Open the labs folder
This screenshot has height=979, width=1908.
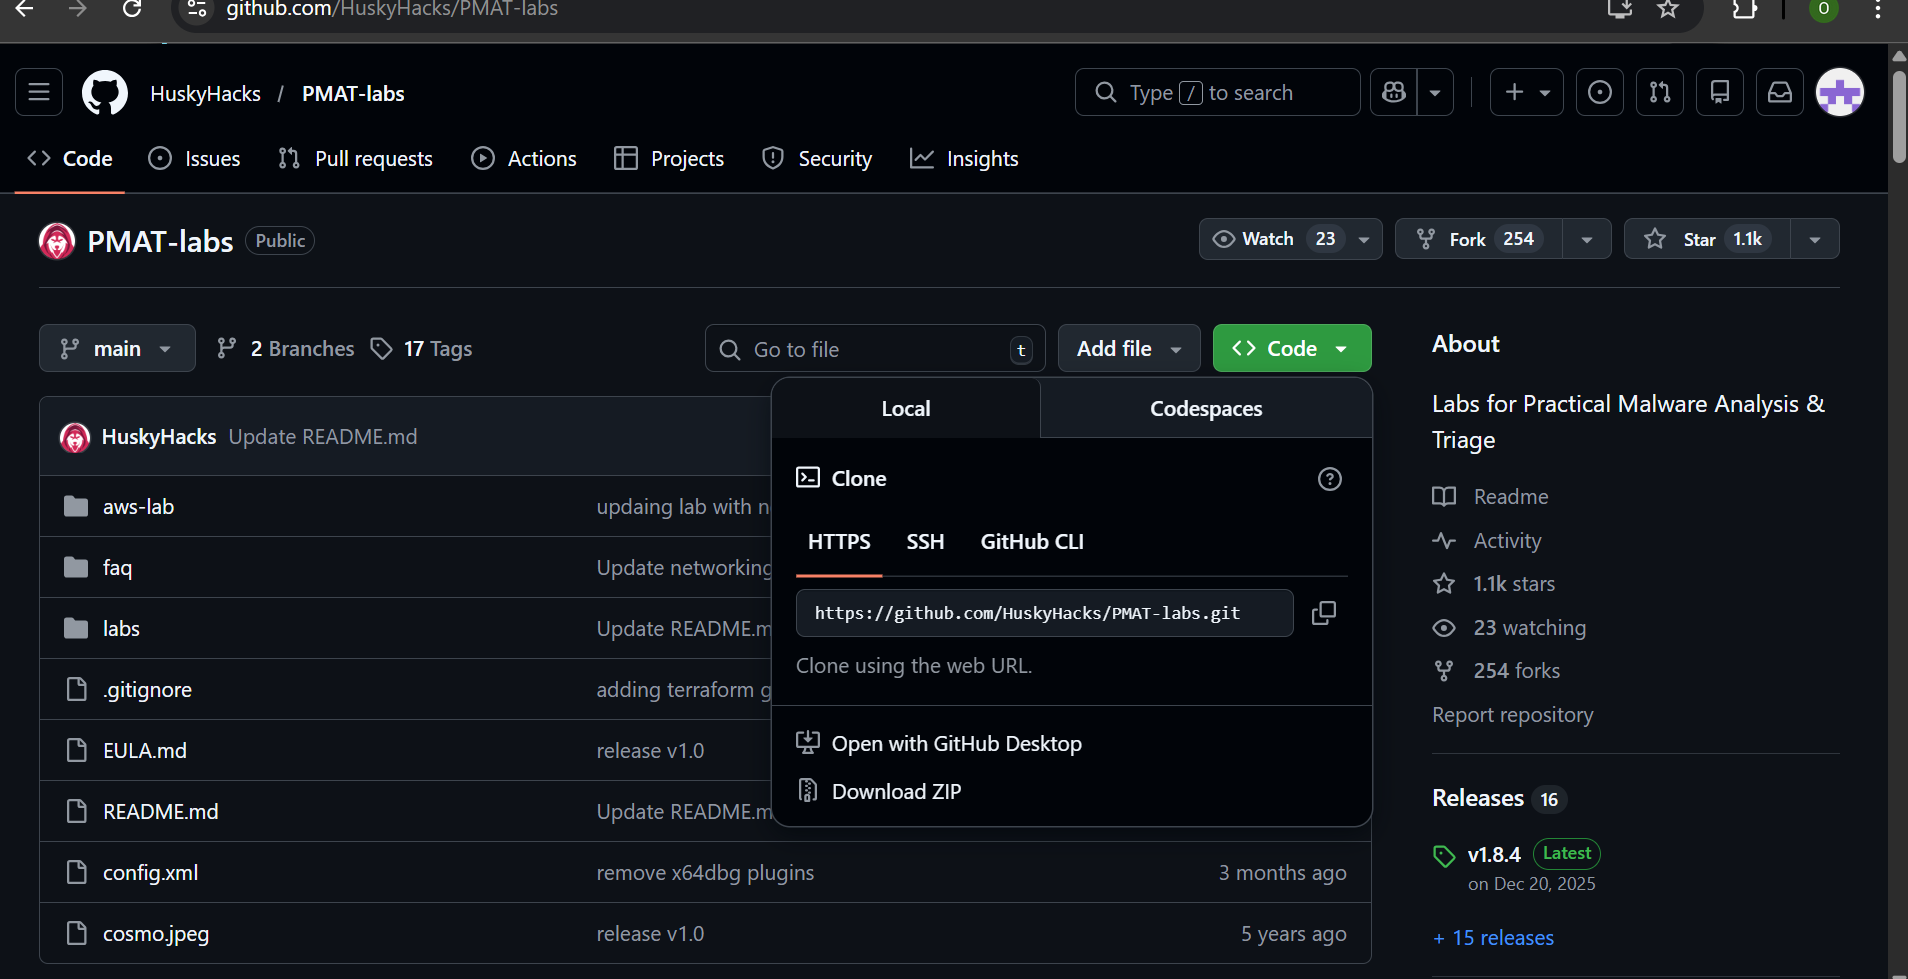click(x=121, y=629)
